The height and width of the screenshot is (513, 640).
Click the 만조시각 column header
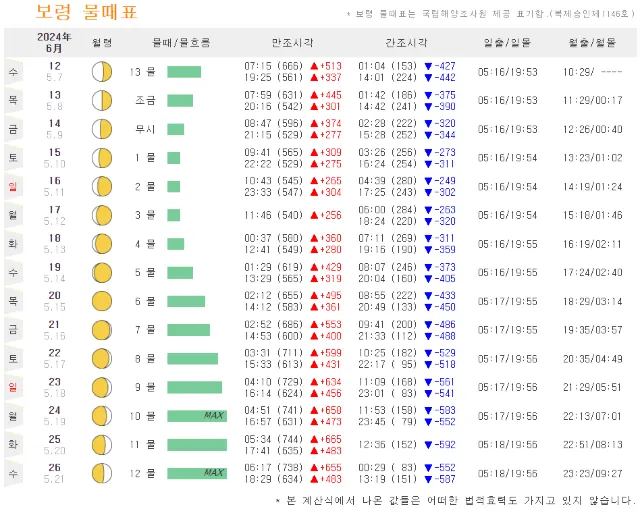pyautogui.click(x=291, y=42)
